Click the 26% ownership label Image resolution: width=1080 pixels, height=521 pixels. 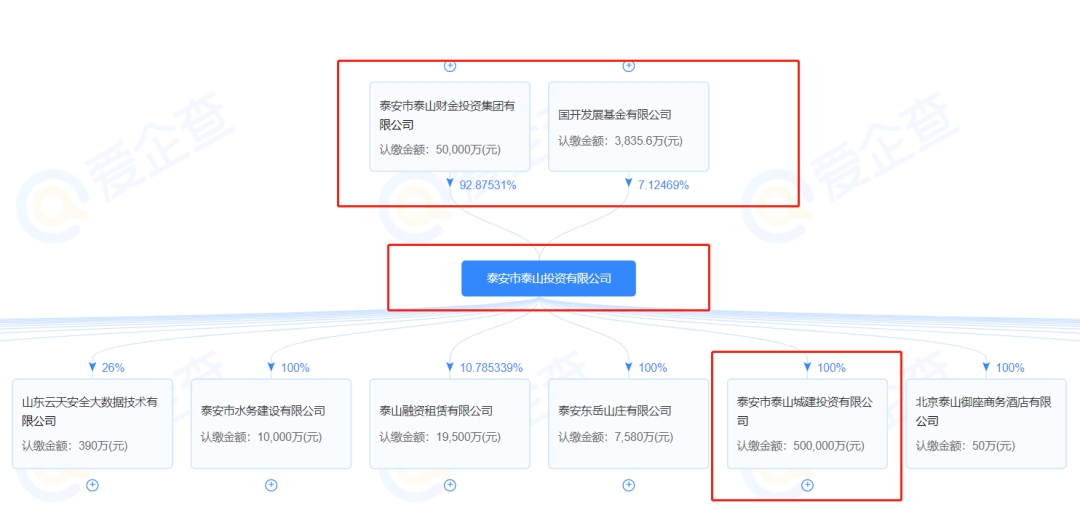point(113,368)
